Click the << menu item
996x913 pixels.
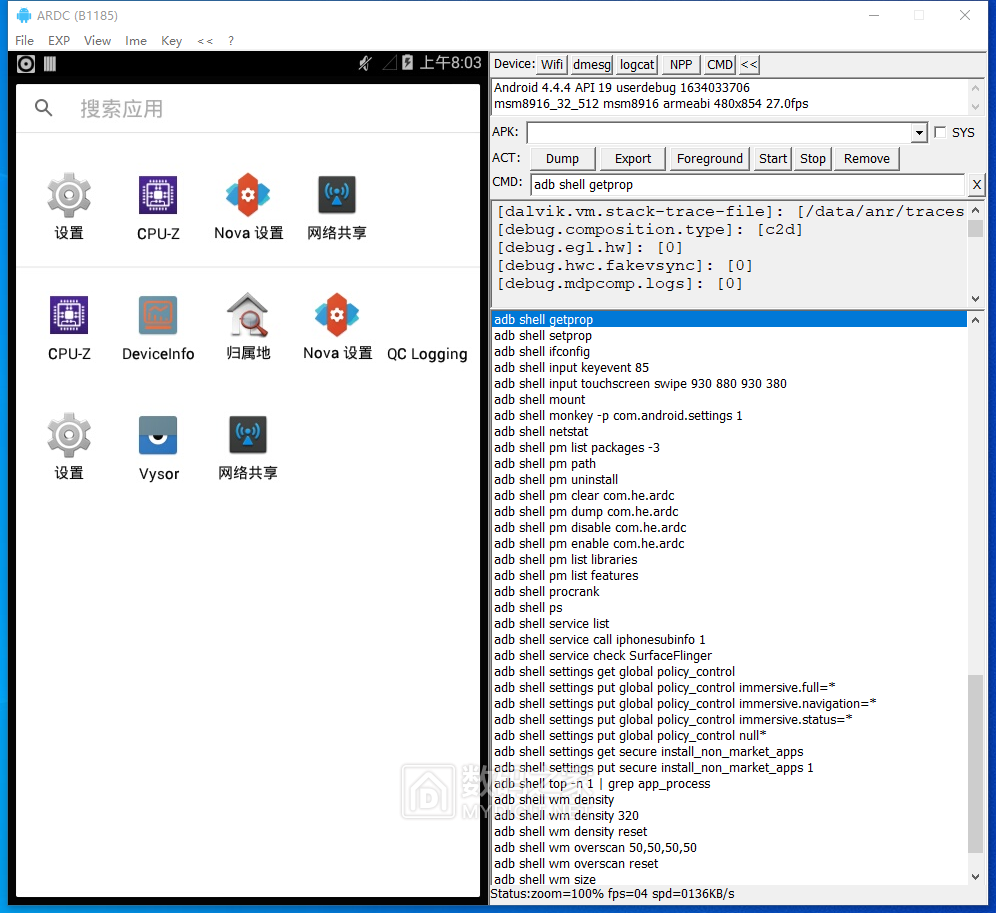[205, 41]
